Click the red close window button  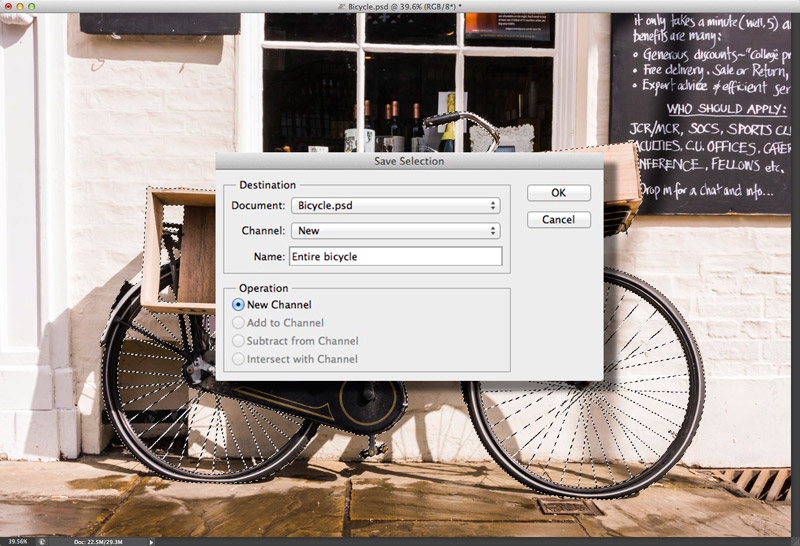coord(7,6)
